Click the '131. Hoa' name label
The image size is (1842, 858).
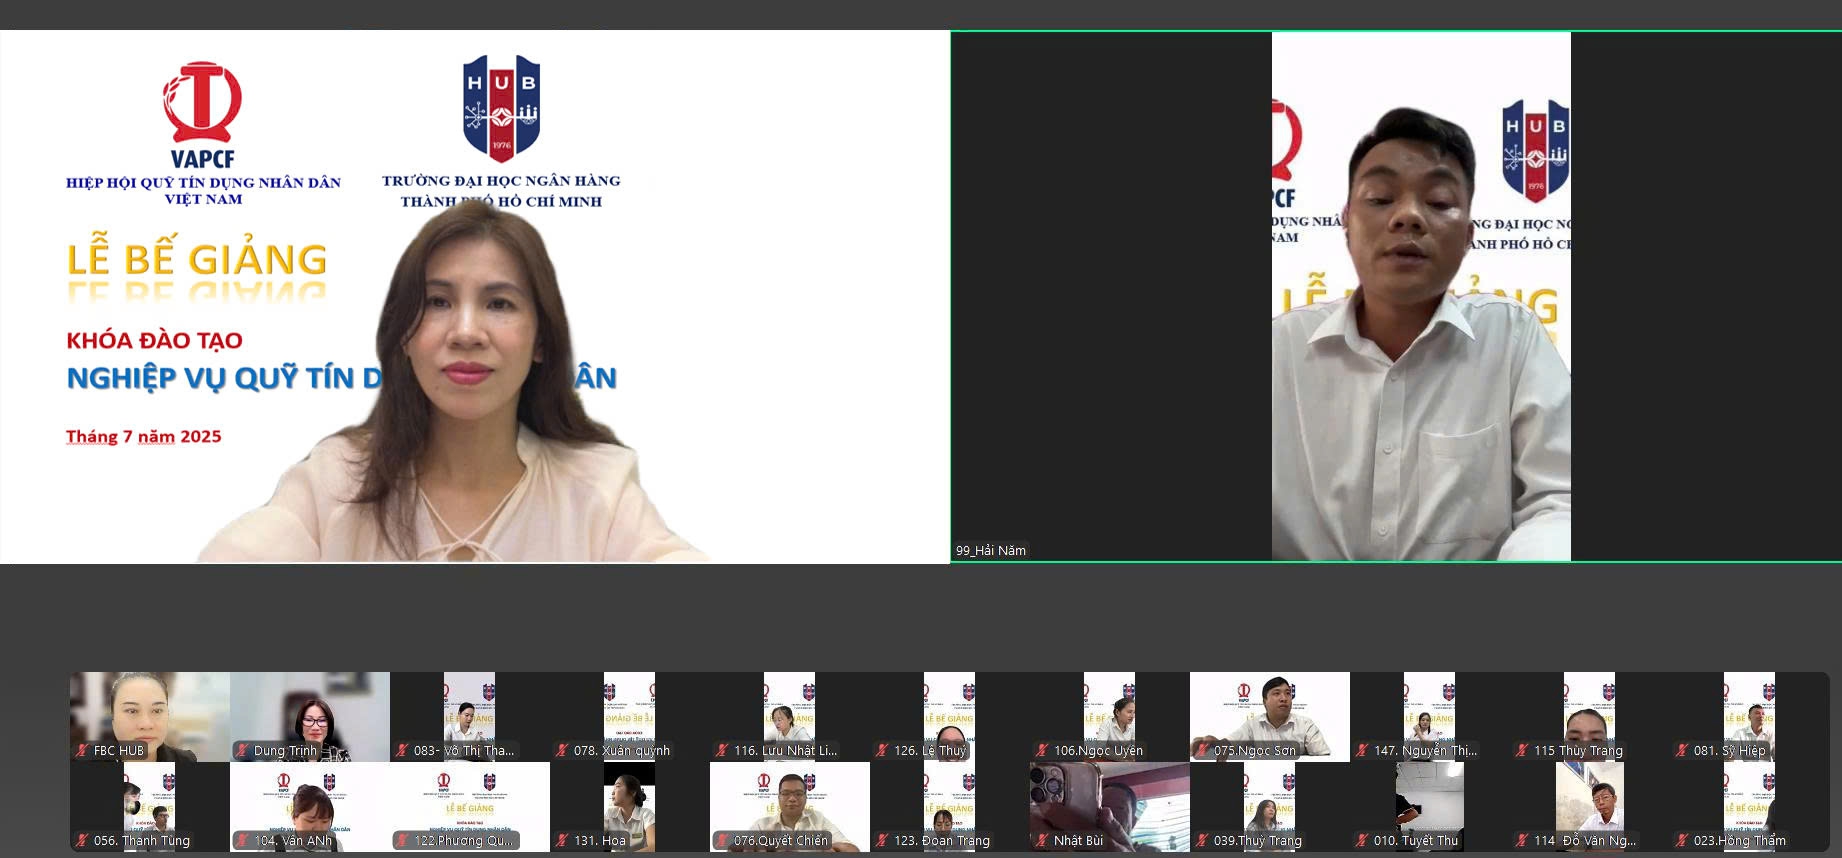600,840
